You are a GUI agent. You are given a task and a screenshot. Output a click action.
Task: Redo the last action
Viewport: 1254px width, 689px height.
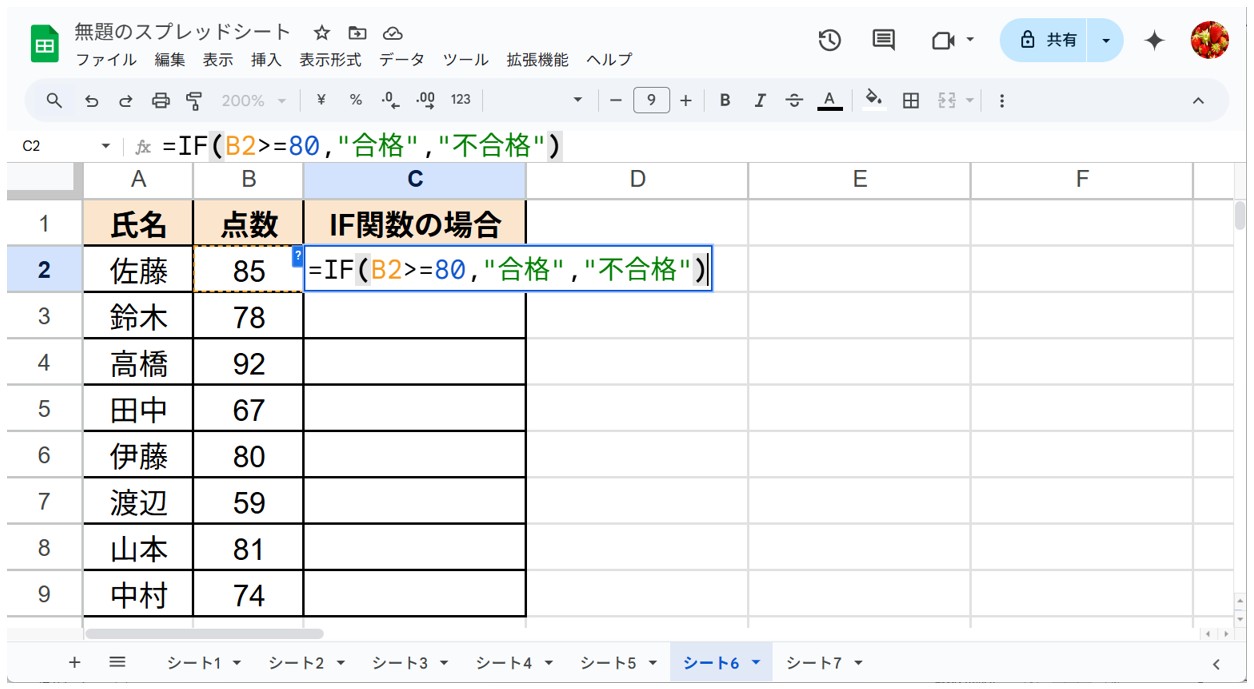click(x=126, y=100)
